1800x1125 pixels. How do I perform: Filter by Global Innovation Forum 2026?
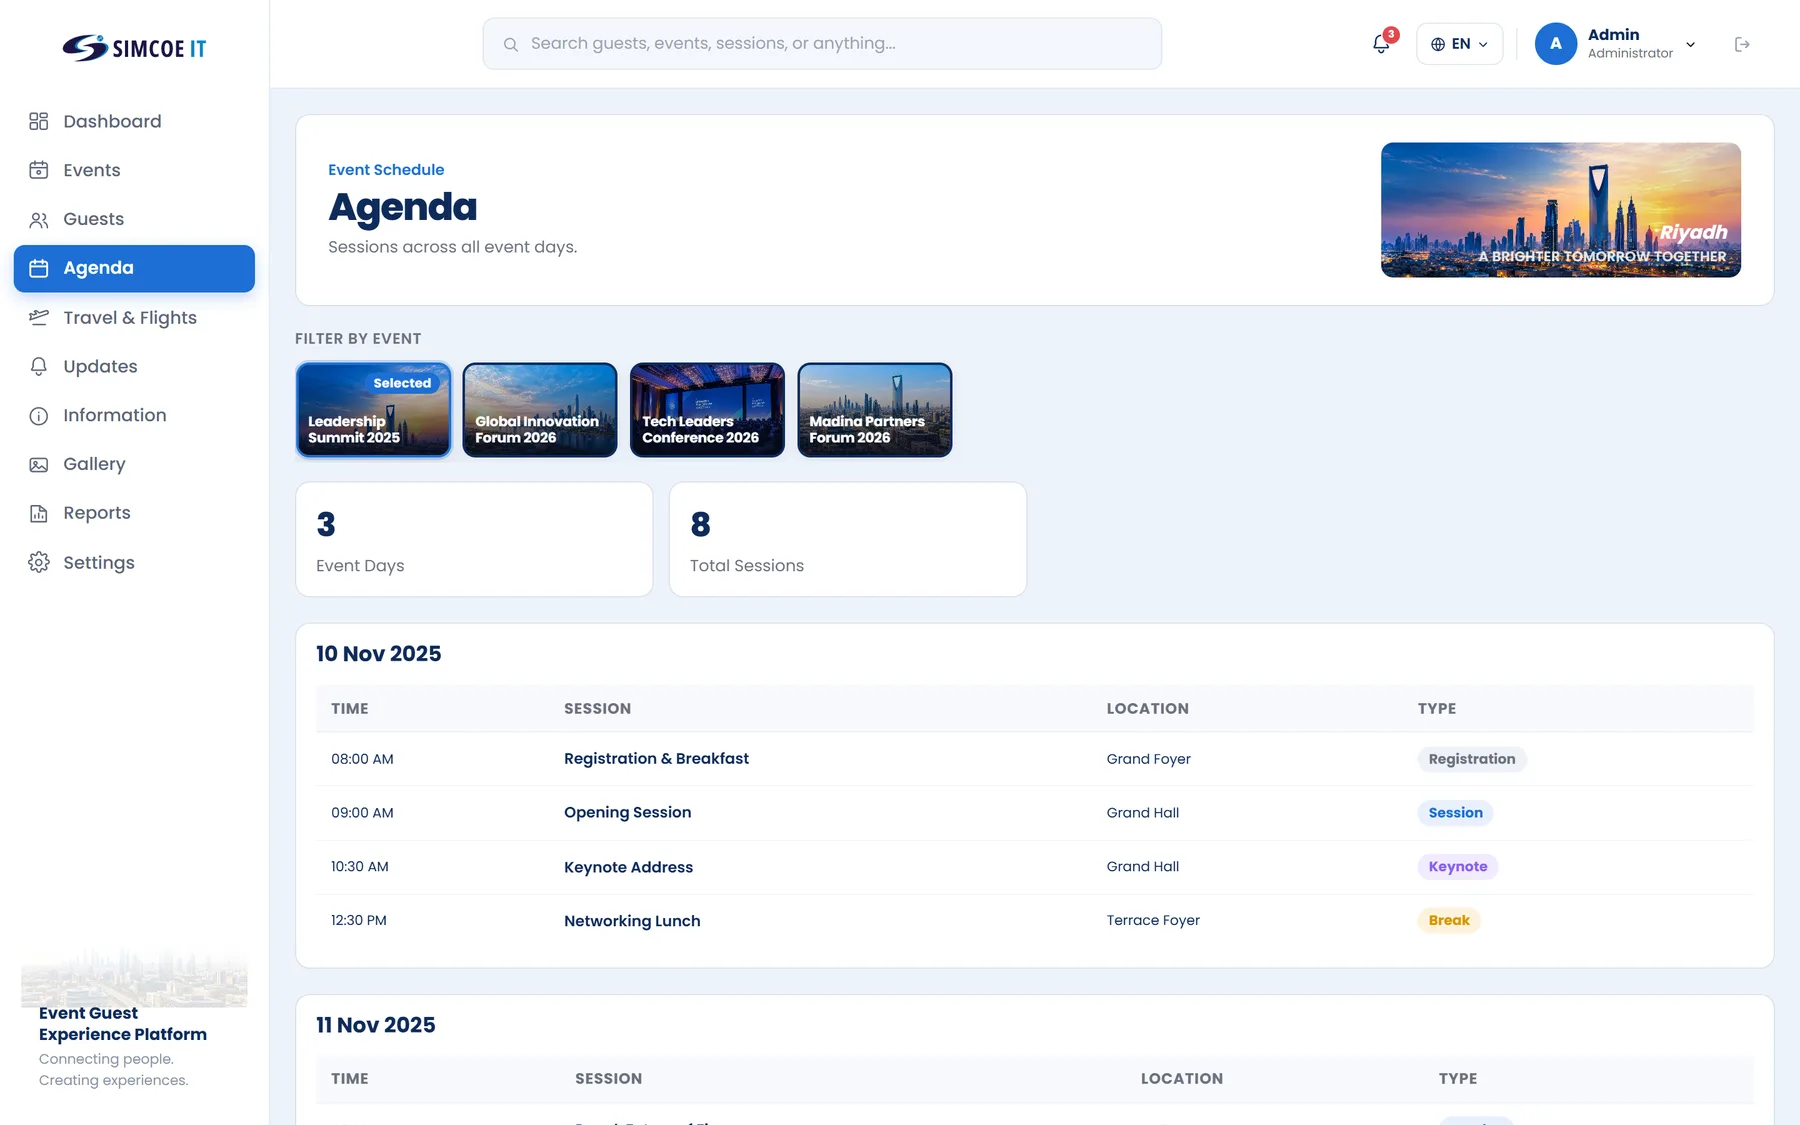tap(540, 410)
